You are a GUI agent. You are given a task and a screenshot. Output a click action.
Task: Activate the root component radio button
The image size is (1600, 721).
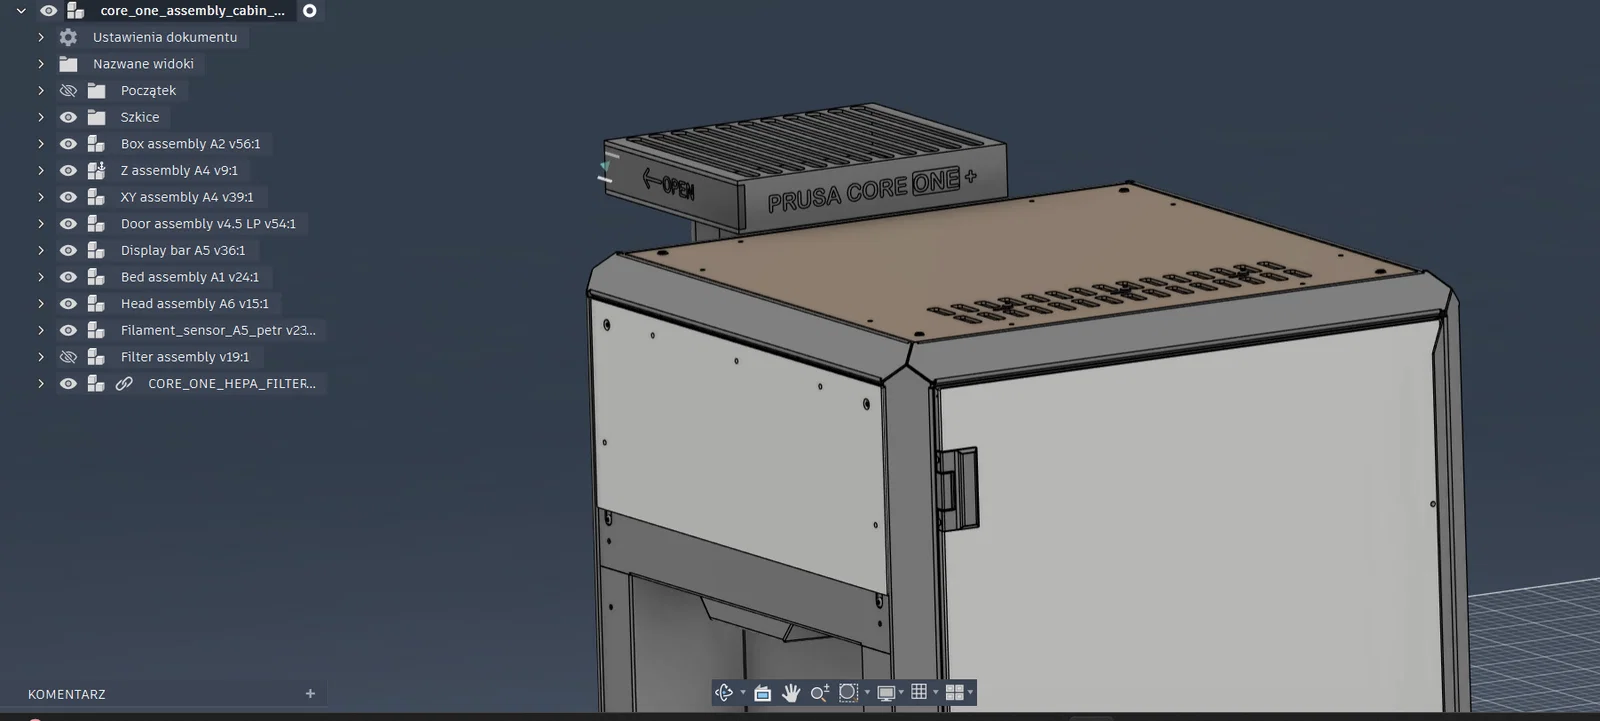pos(310,11)
